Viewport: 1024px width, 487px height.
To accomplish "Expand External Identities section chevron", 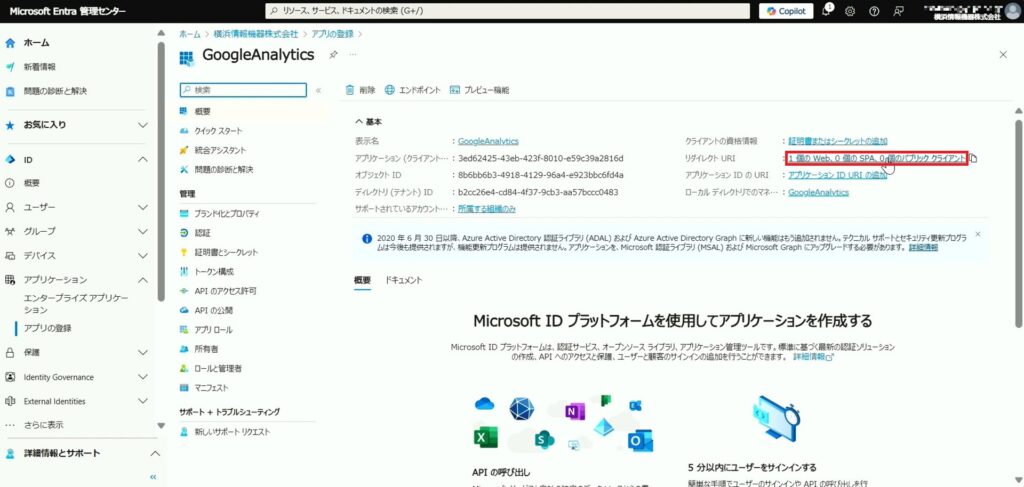I will coord(143,401).
